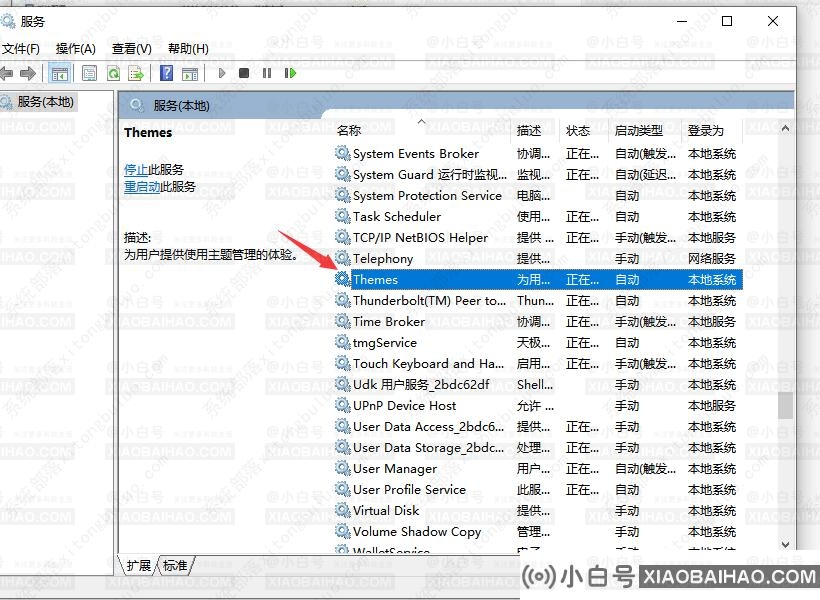Screen dimensions: 820x600
Task: Click the gear icon of tmgService
Action: pos(343,342)
